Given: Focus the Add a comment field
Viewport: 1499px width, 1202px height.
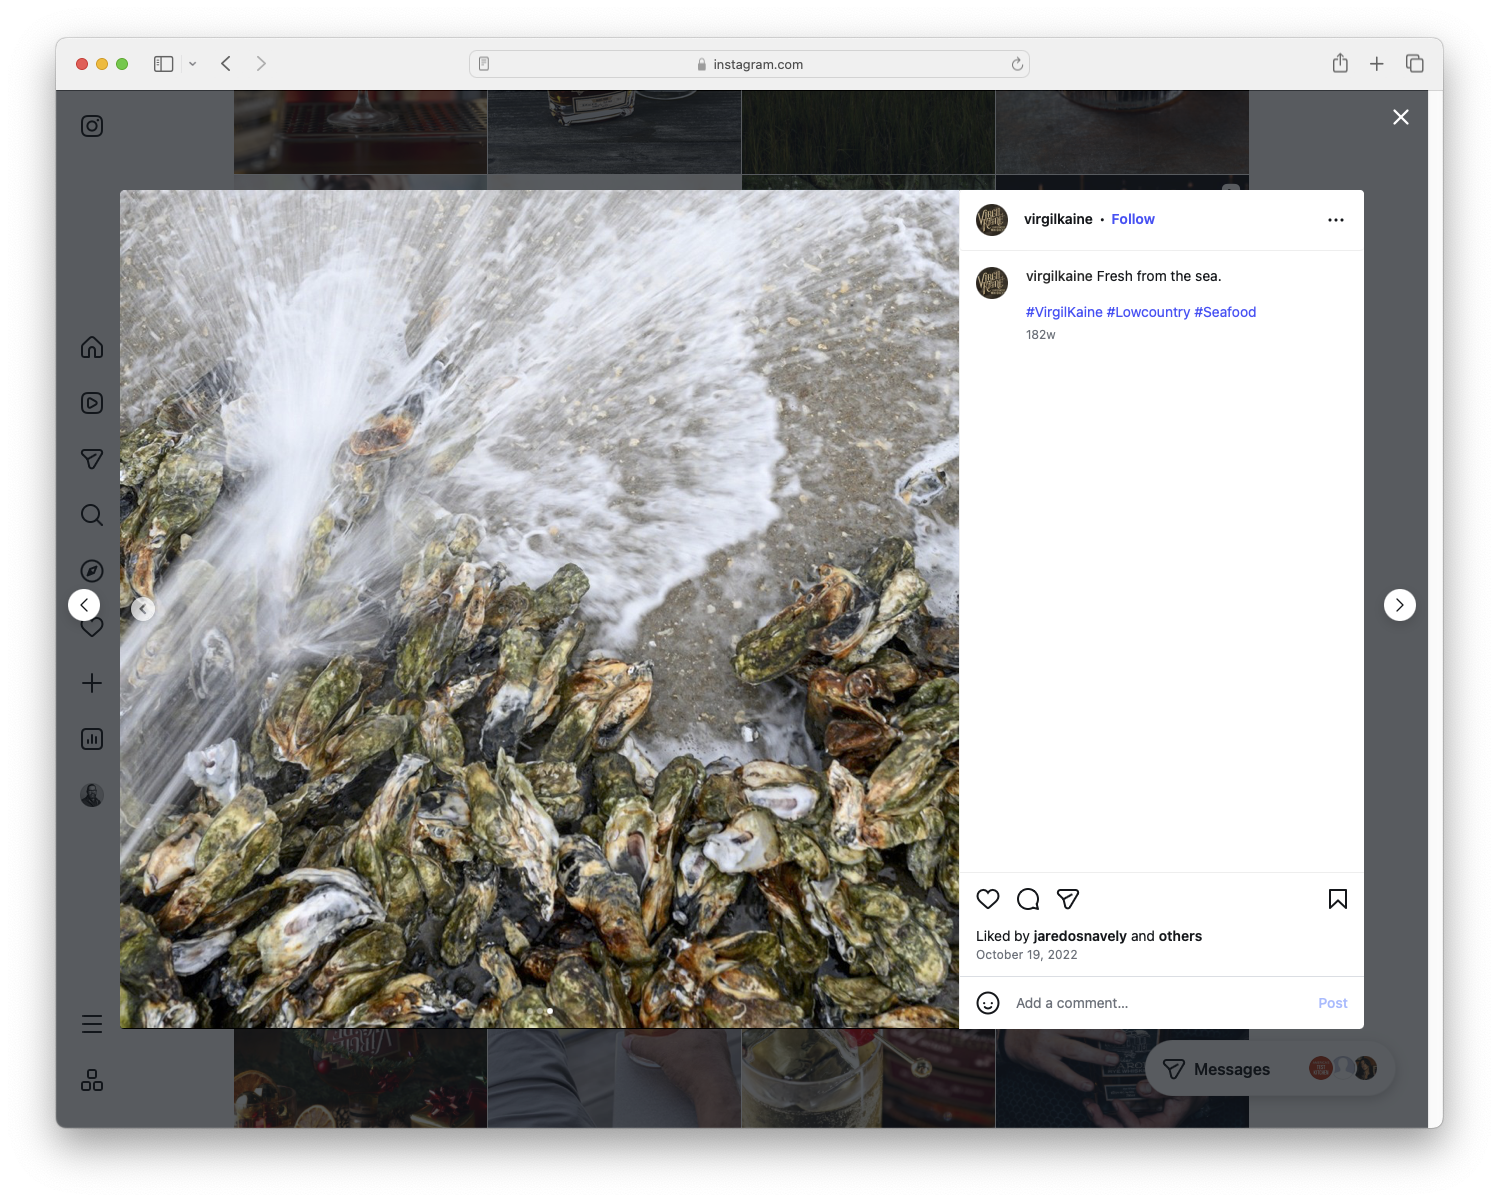Looking at the screenshot, I should tap(1160, 1003).
